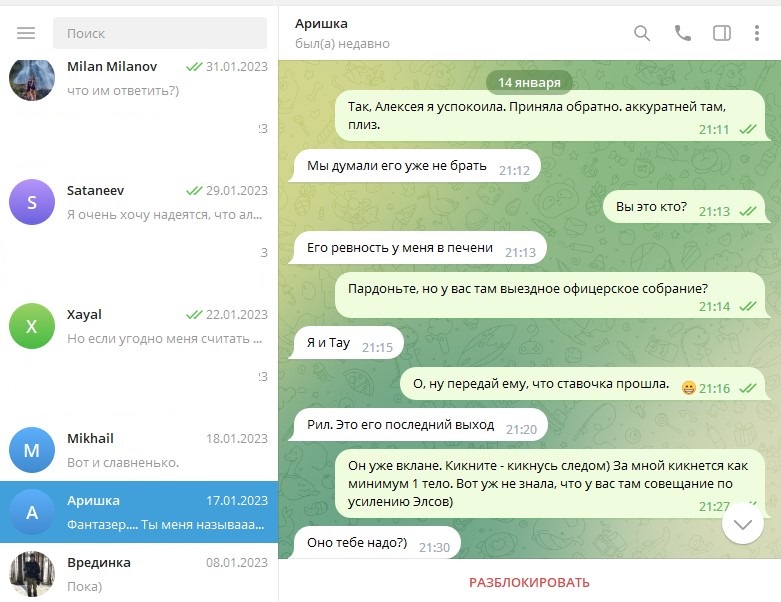Viewport: 781px width, 602px height.
Task: Open the hamburger main menu
Action: [x=26, y=33]
